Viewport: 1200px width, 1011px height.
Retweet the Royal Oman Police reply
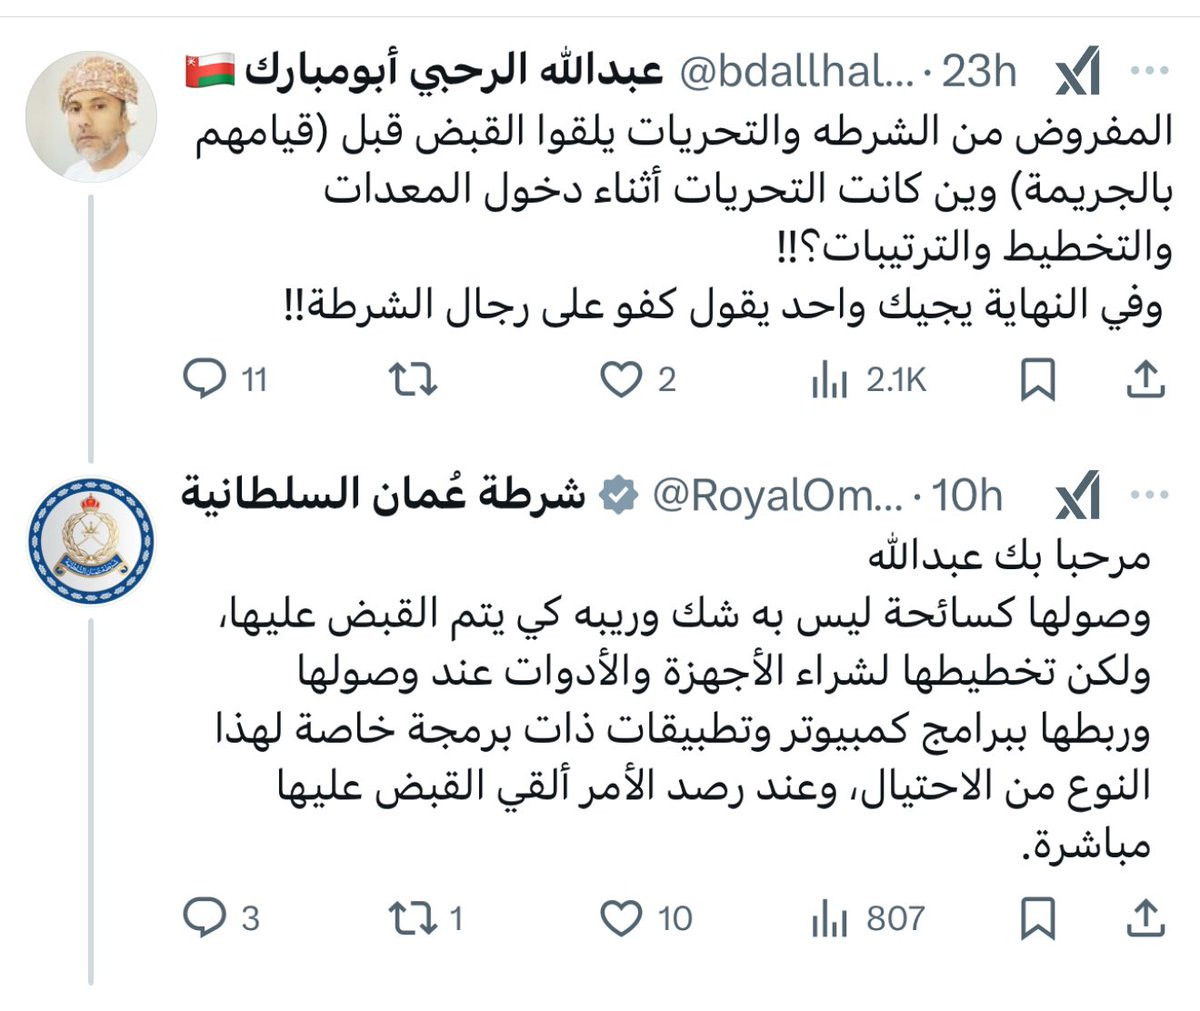pos(413,918)
